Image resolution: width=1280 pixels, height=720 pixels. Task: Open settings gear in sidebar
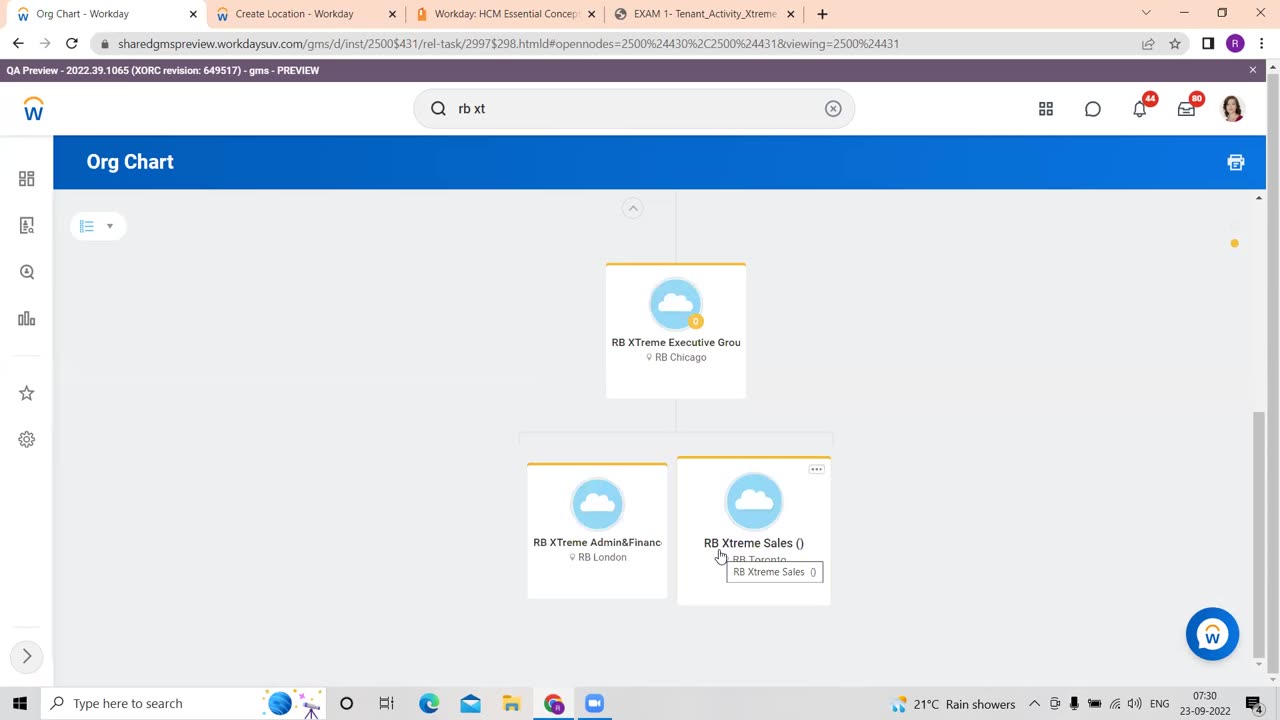[x=27, y=439]
